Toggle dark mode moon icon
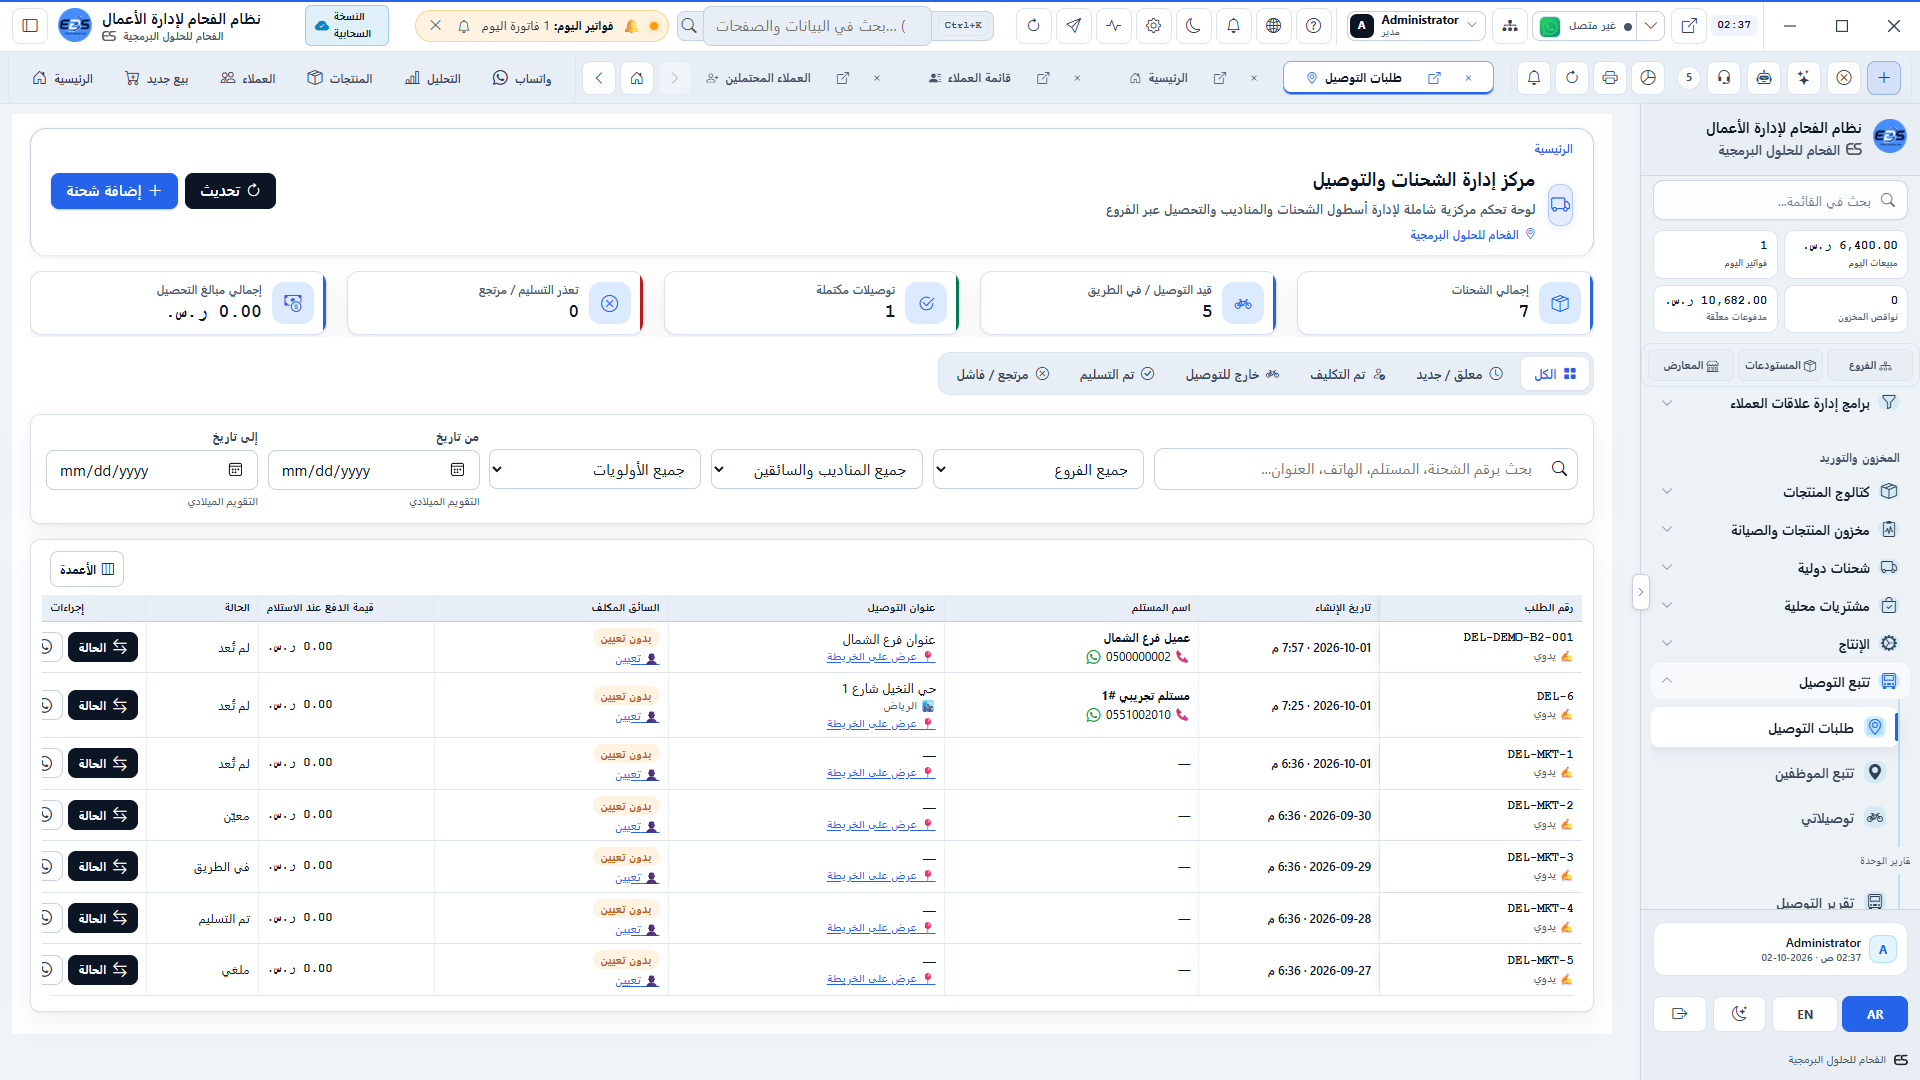The height and width of the screenshot is (1080, 1920). pyautogui.click(x=1193, y=26)
